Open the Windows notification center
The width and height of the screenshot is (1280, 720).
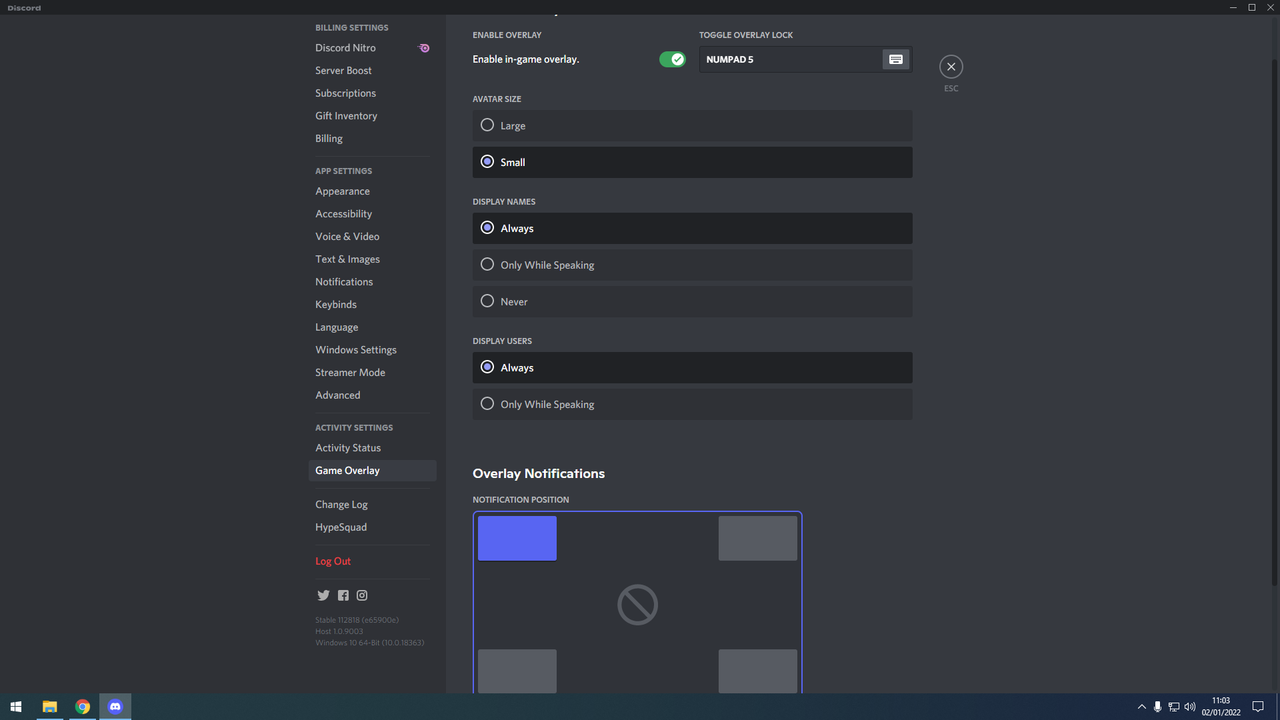pyautogui.click(x=1258, y=707)
